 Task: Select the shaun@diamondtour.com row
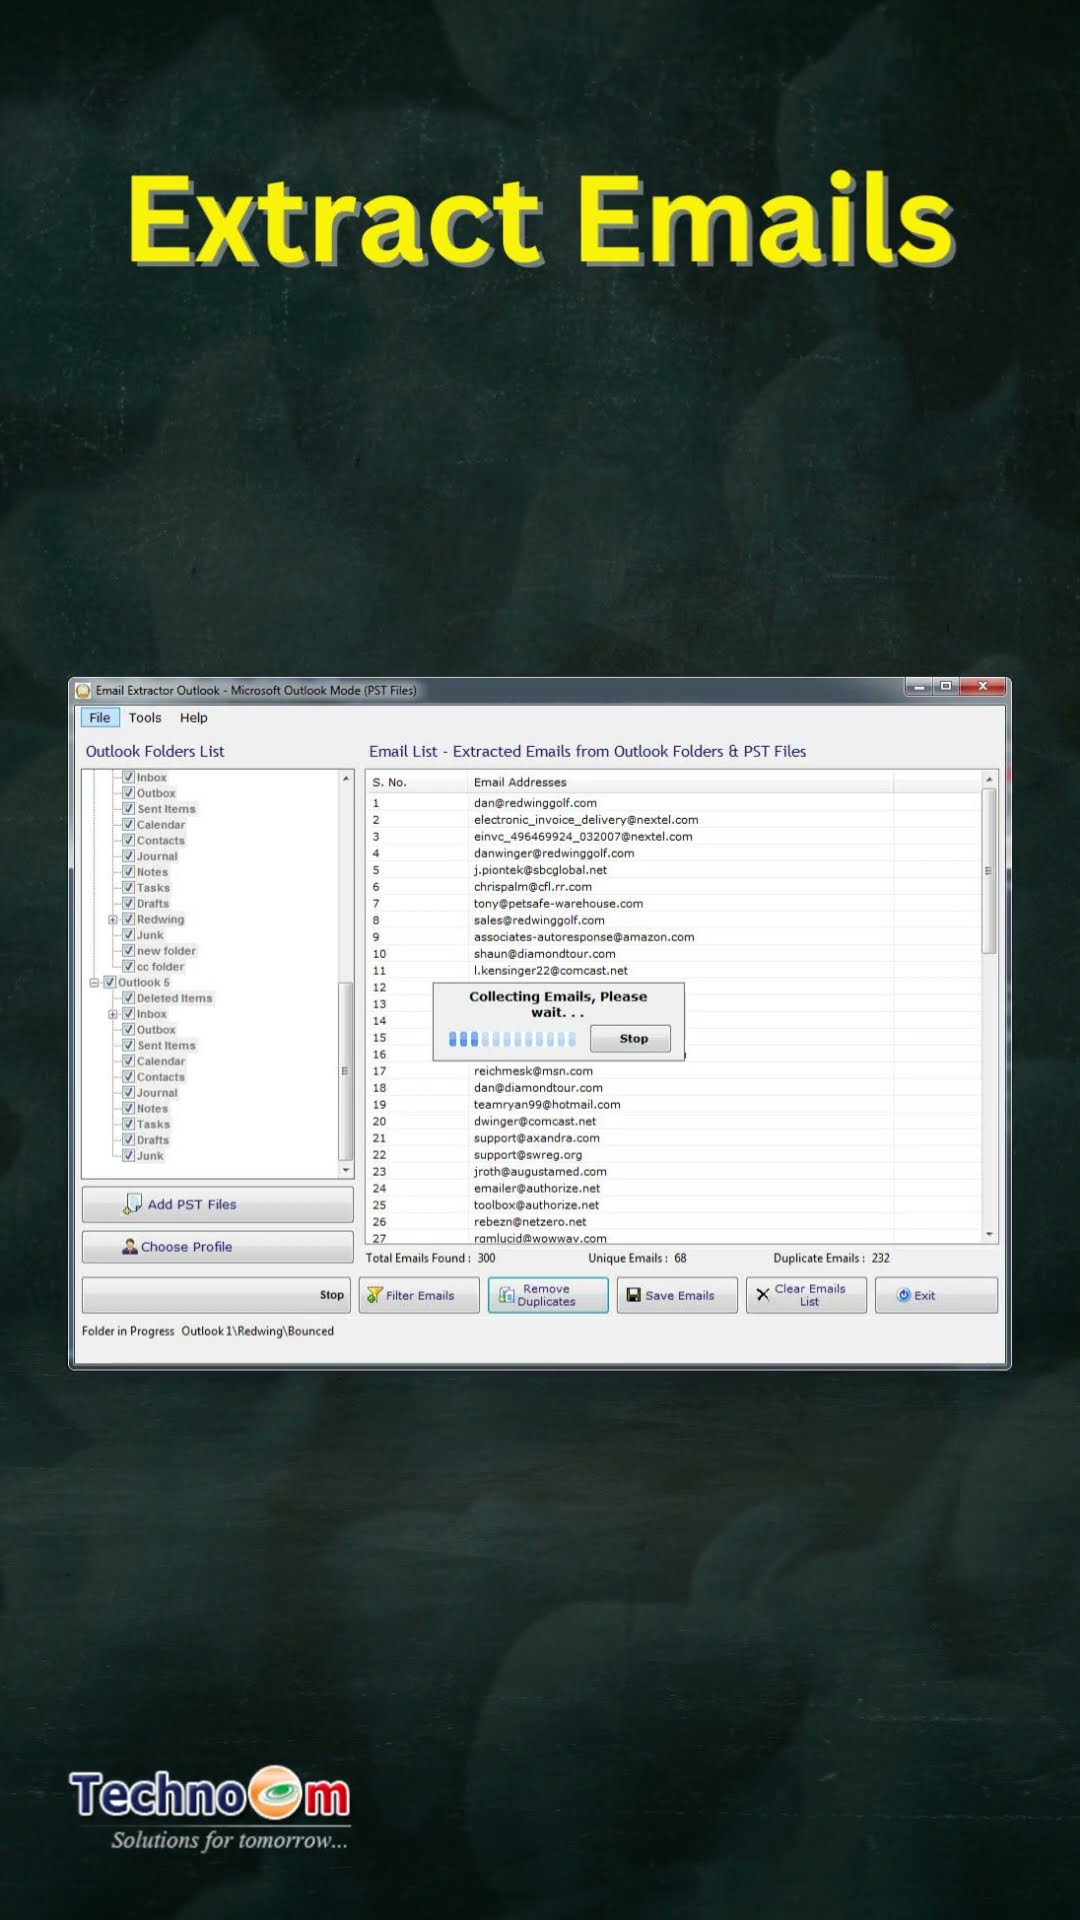click(x=674, y=954)
